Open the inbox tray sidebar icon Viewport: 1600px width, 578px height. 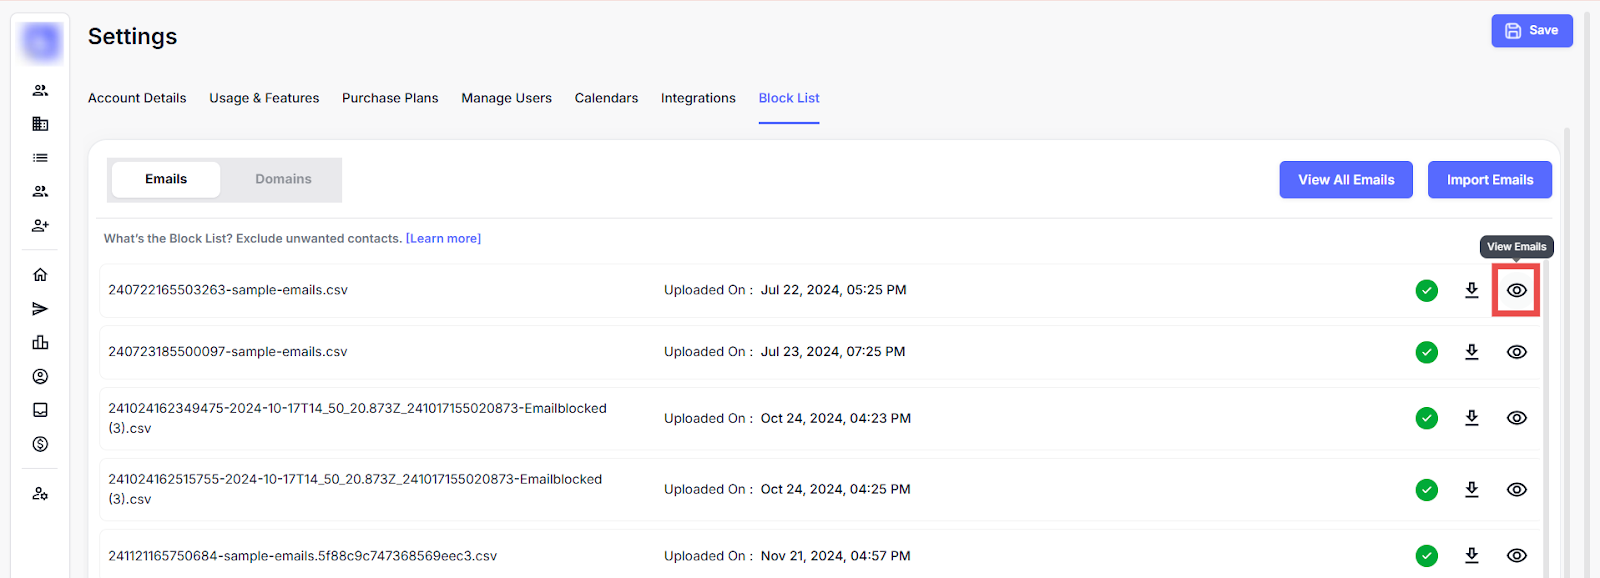point(40,410)
